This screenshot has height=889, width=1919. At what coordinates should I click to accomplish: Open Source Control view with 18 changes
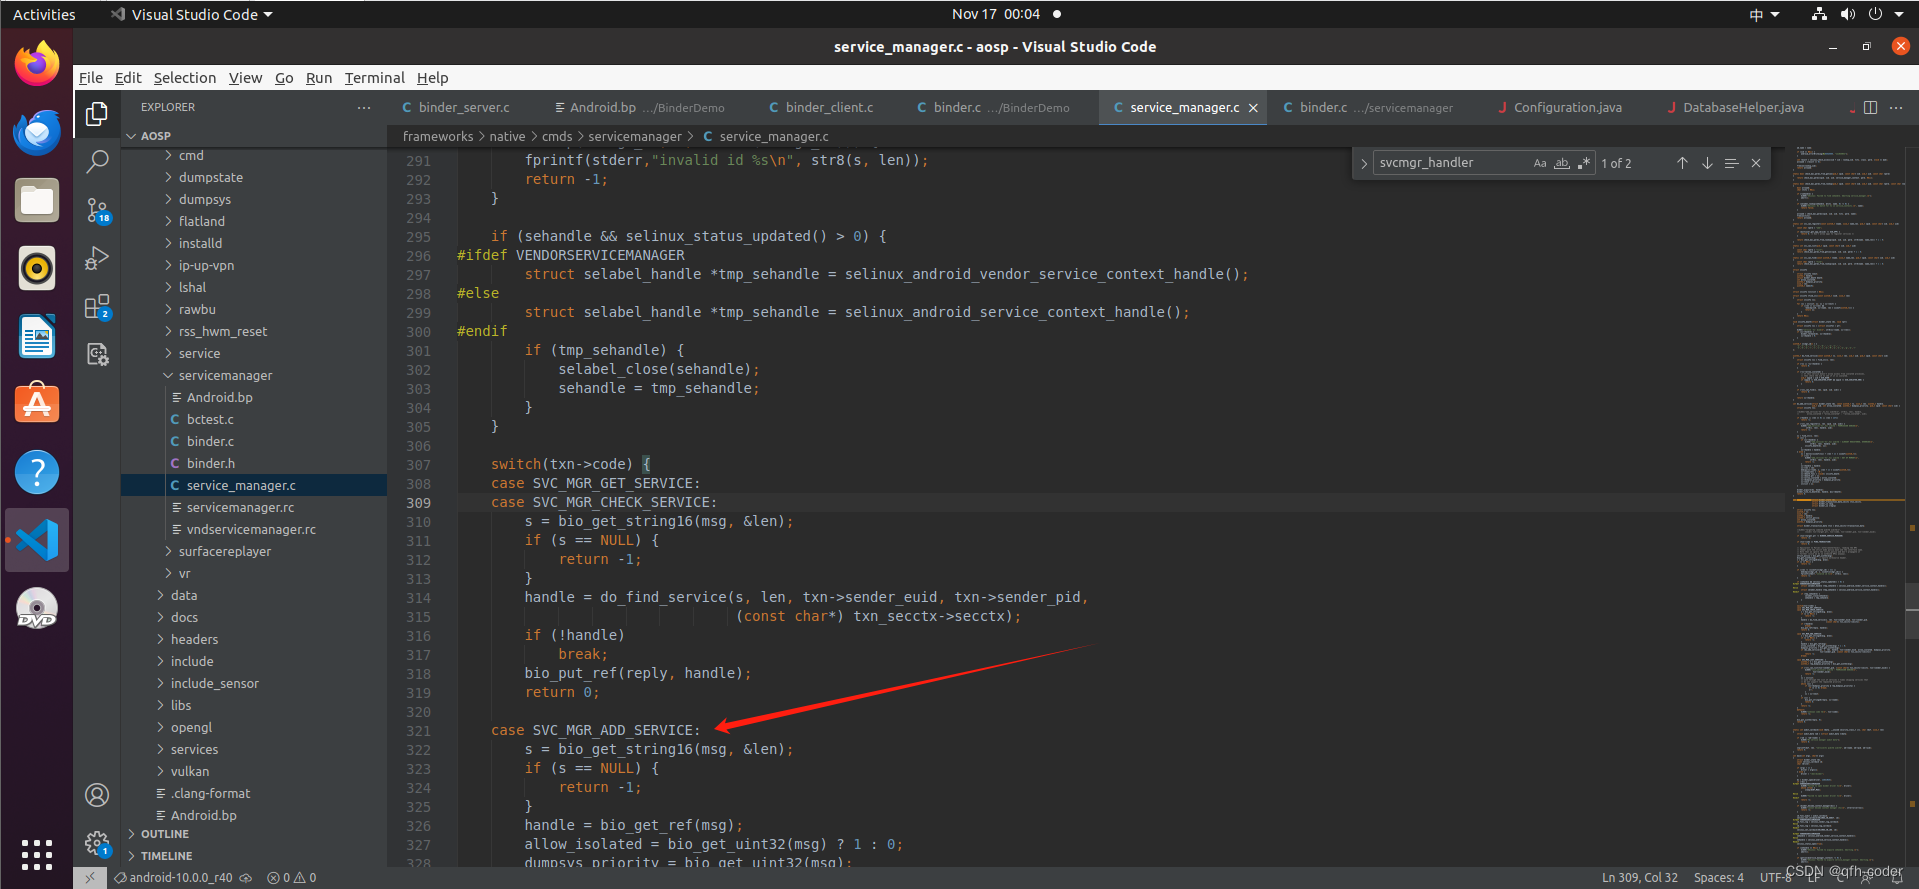click(x=97, y=210)
